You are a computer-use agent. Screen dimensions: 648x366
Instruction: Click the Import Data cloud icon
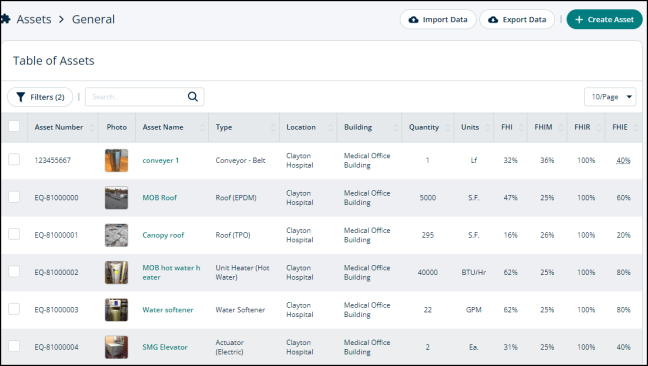413,19
